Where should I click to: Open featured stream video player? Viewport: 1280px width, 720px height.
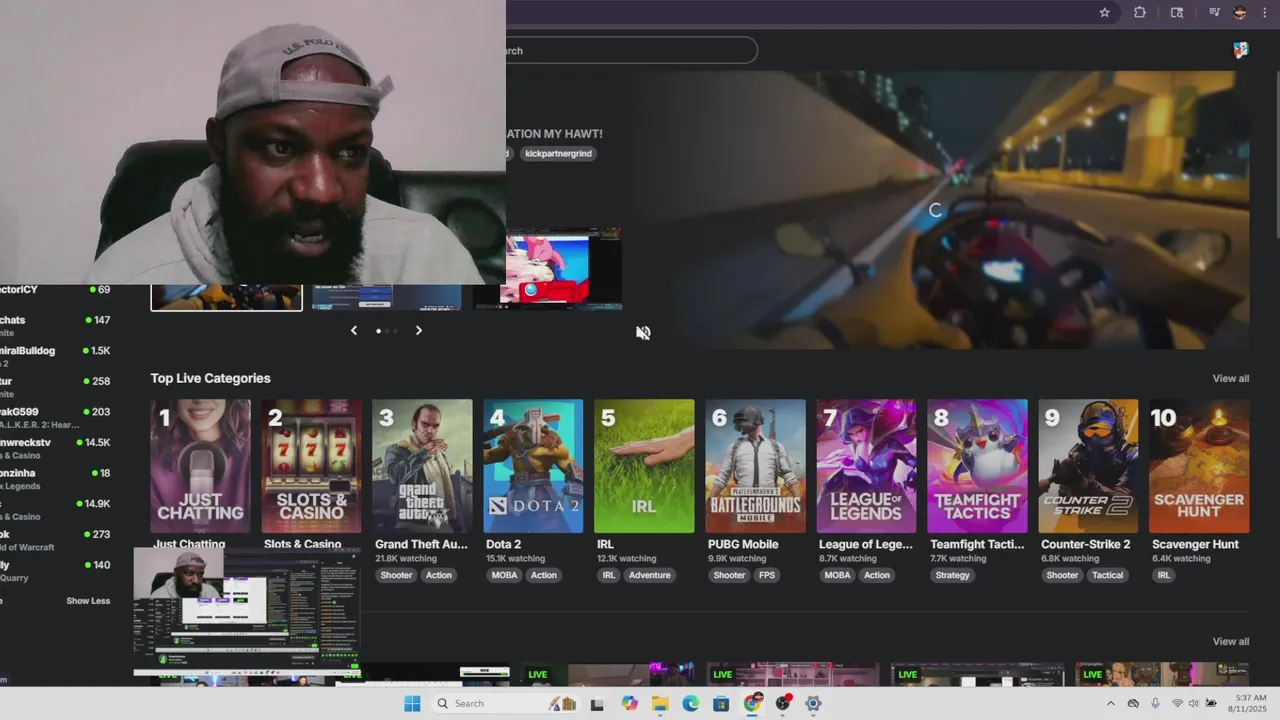(940, 210)
